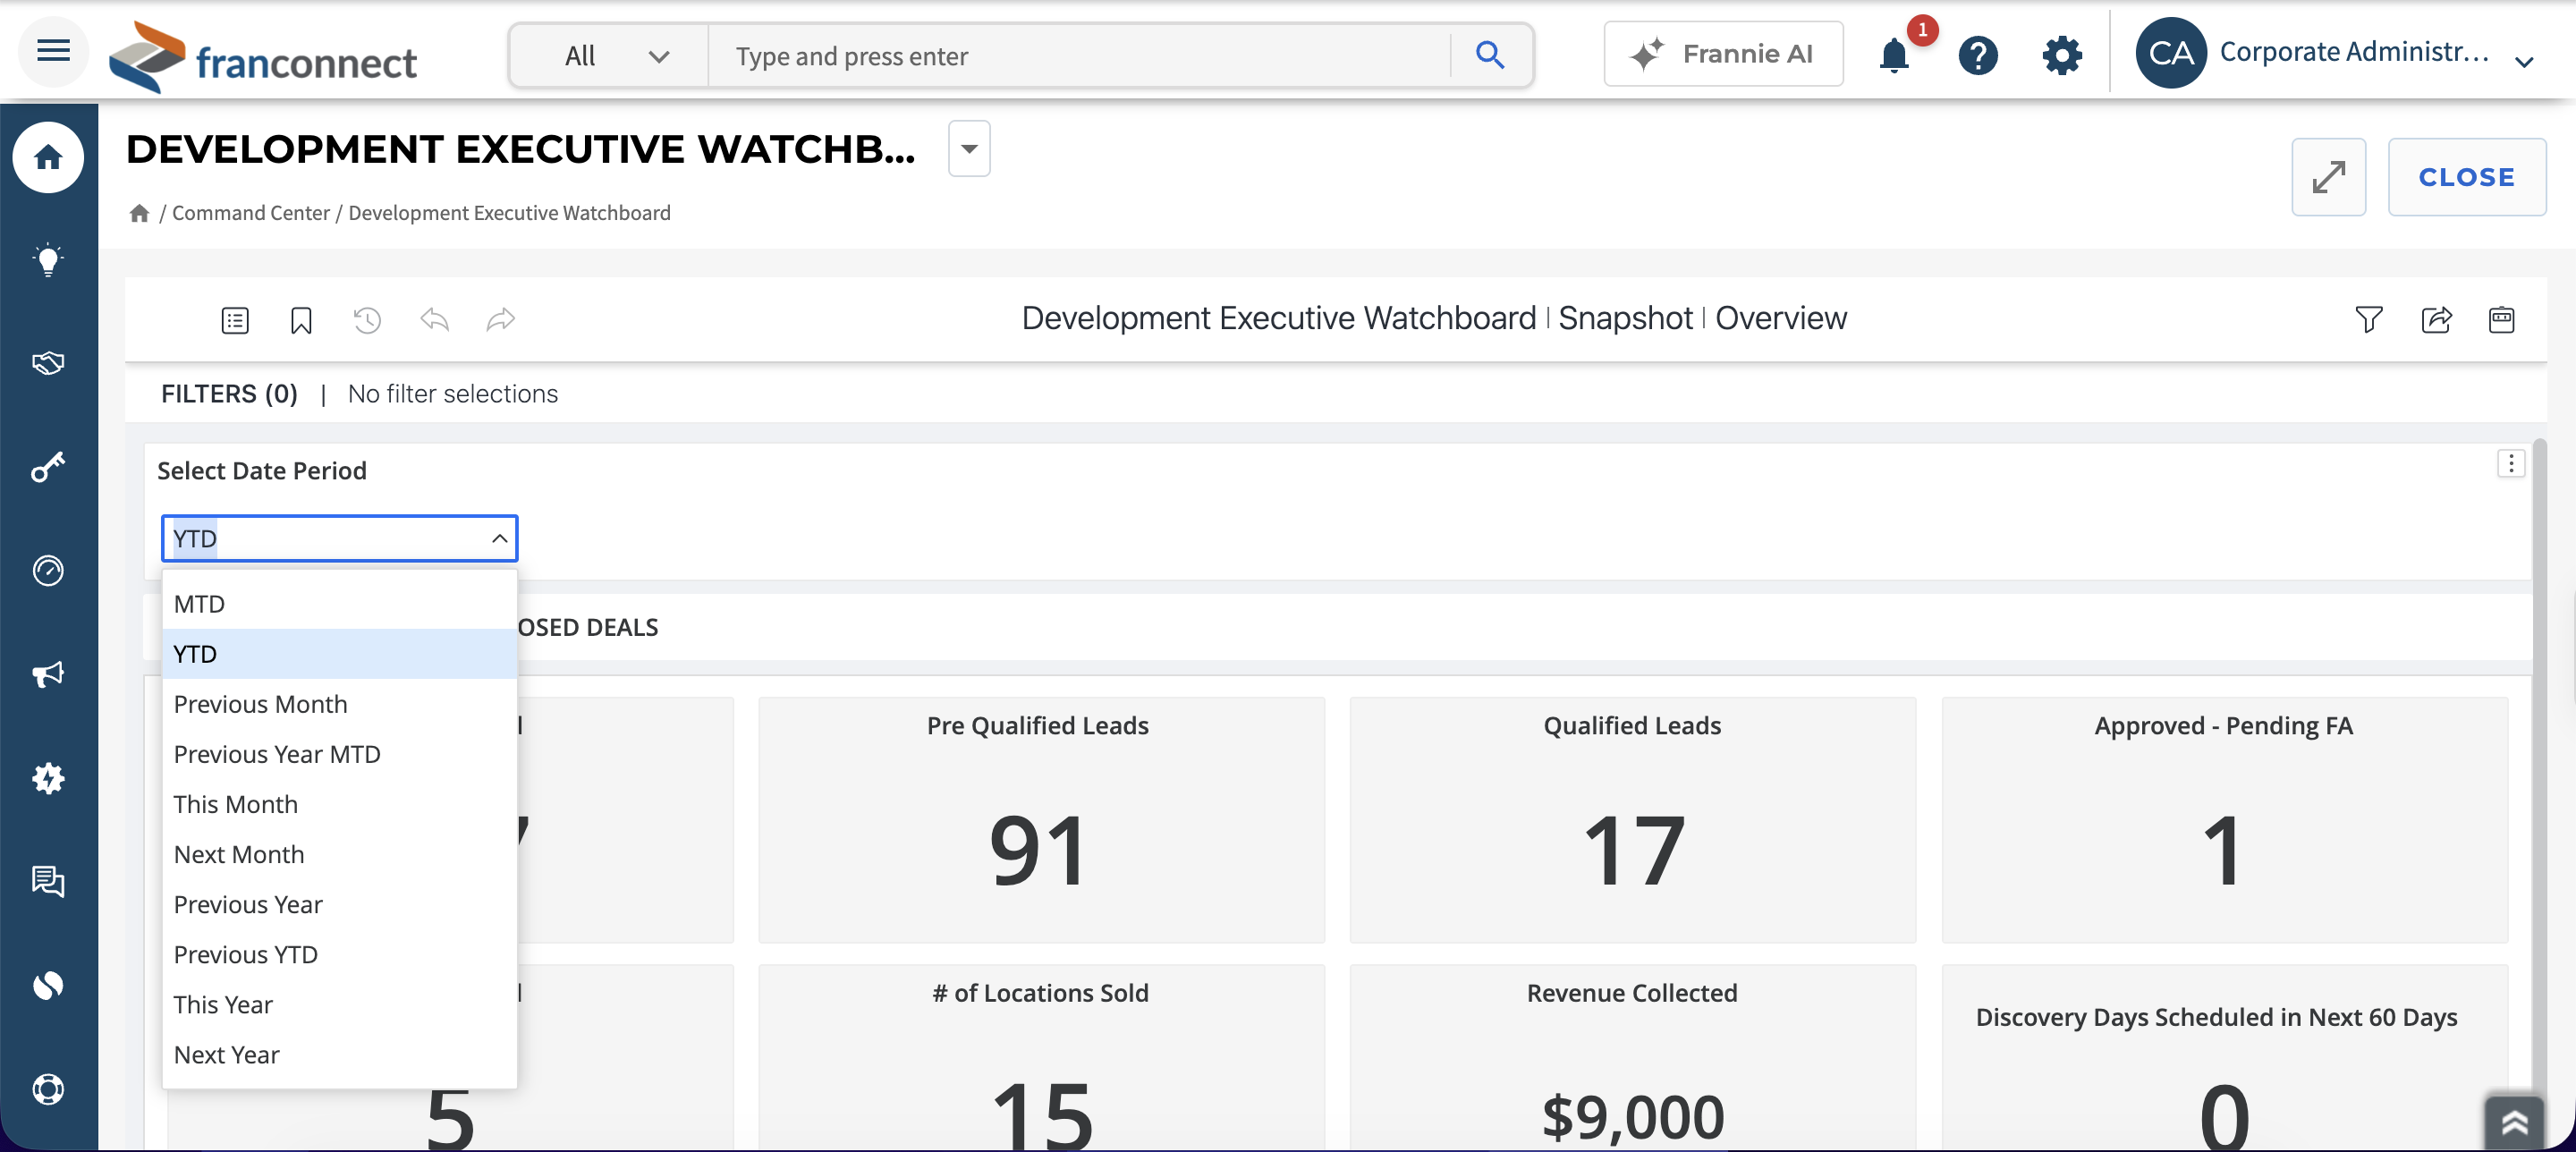This screenshot has height=1152, width=2576.
Task: Select Previous Month option
Action: pos(340,704)
